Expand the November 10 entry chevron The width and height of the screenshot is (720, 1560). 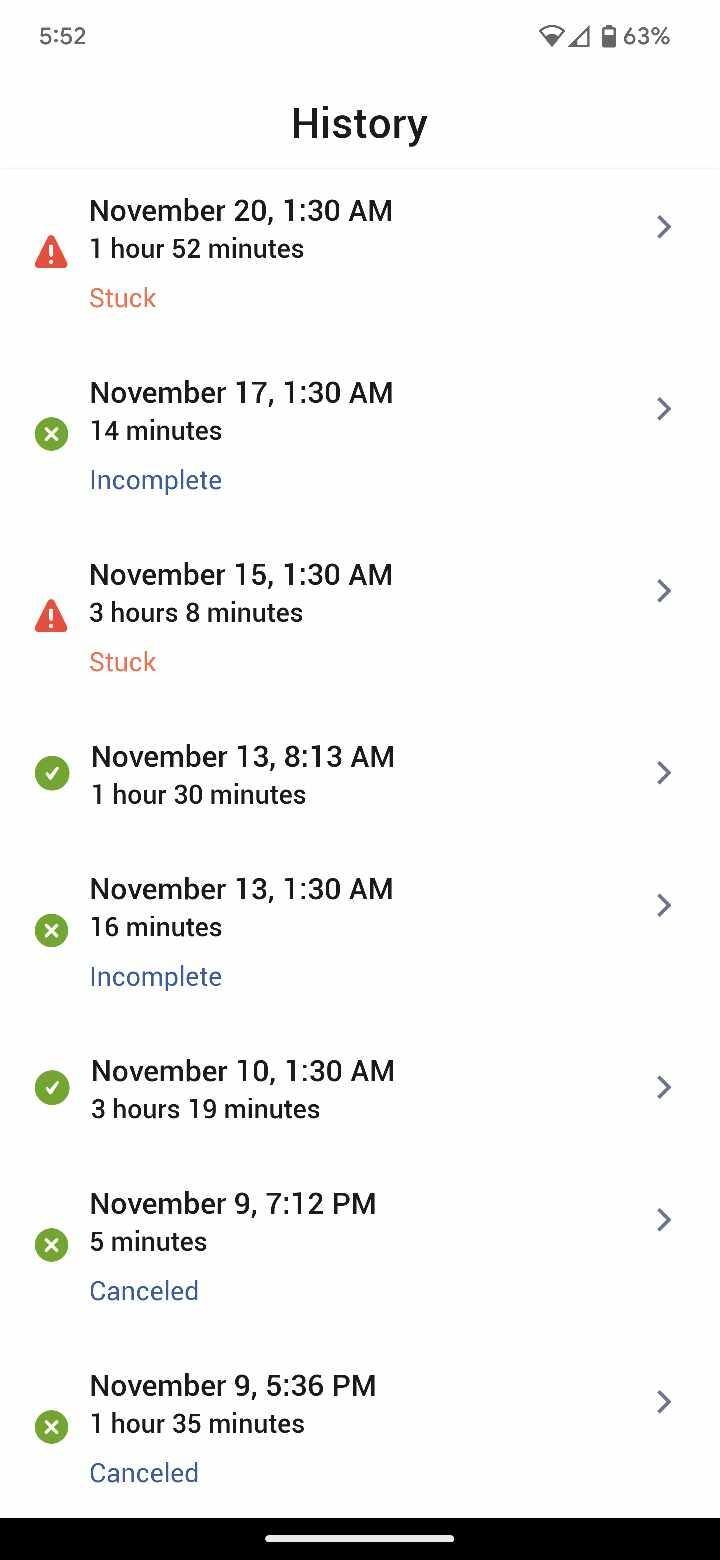(663, 1087)
